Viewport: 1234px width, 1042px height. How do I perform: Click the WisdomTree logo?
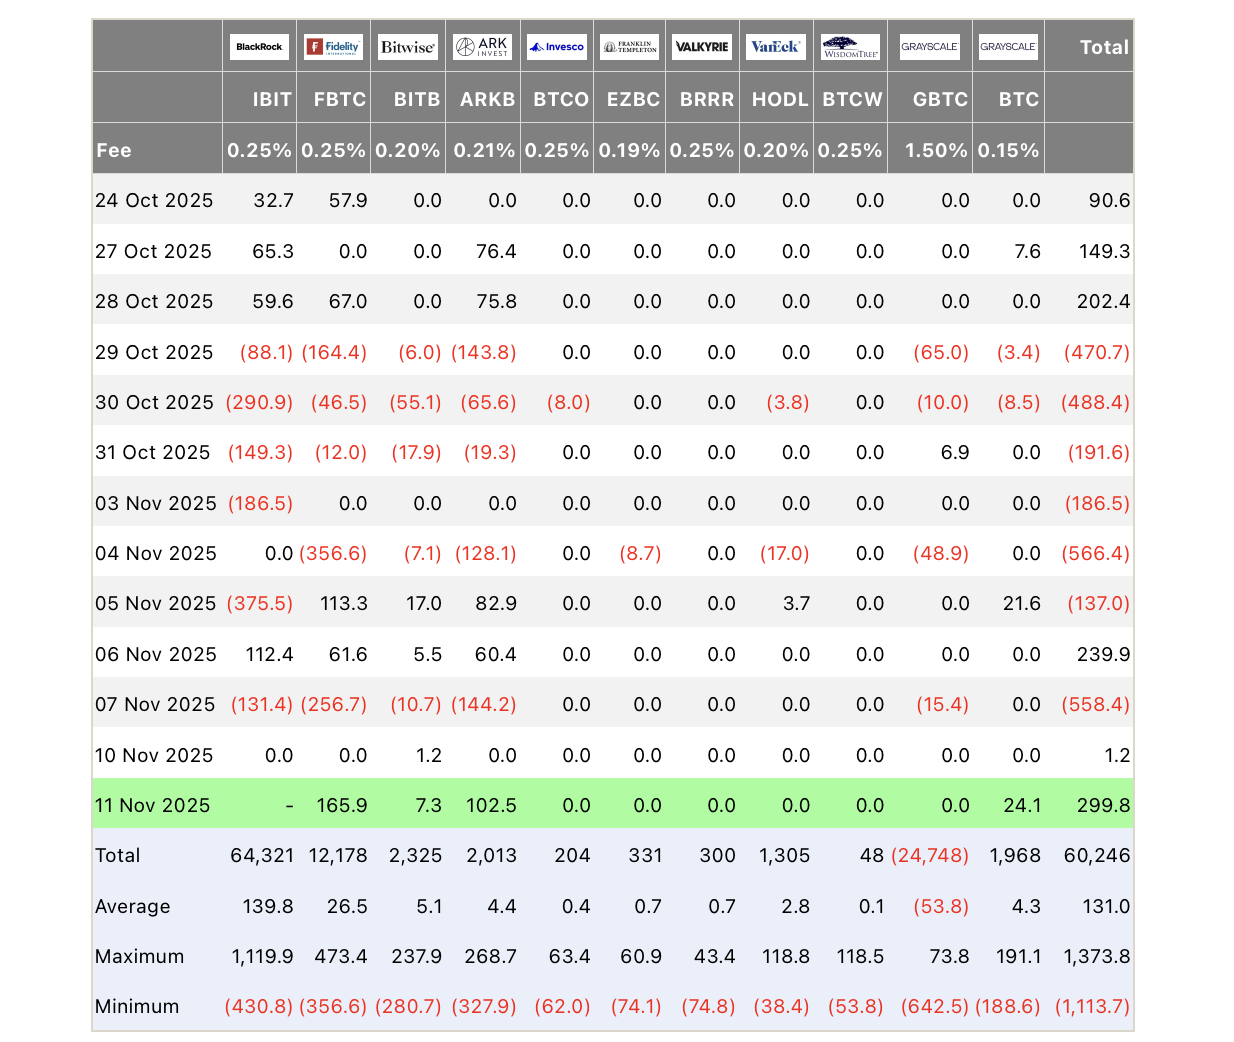tap(850, 47)
